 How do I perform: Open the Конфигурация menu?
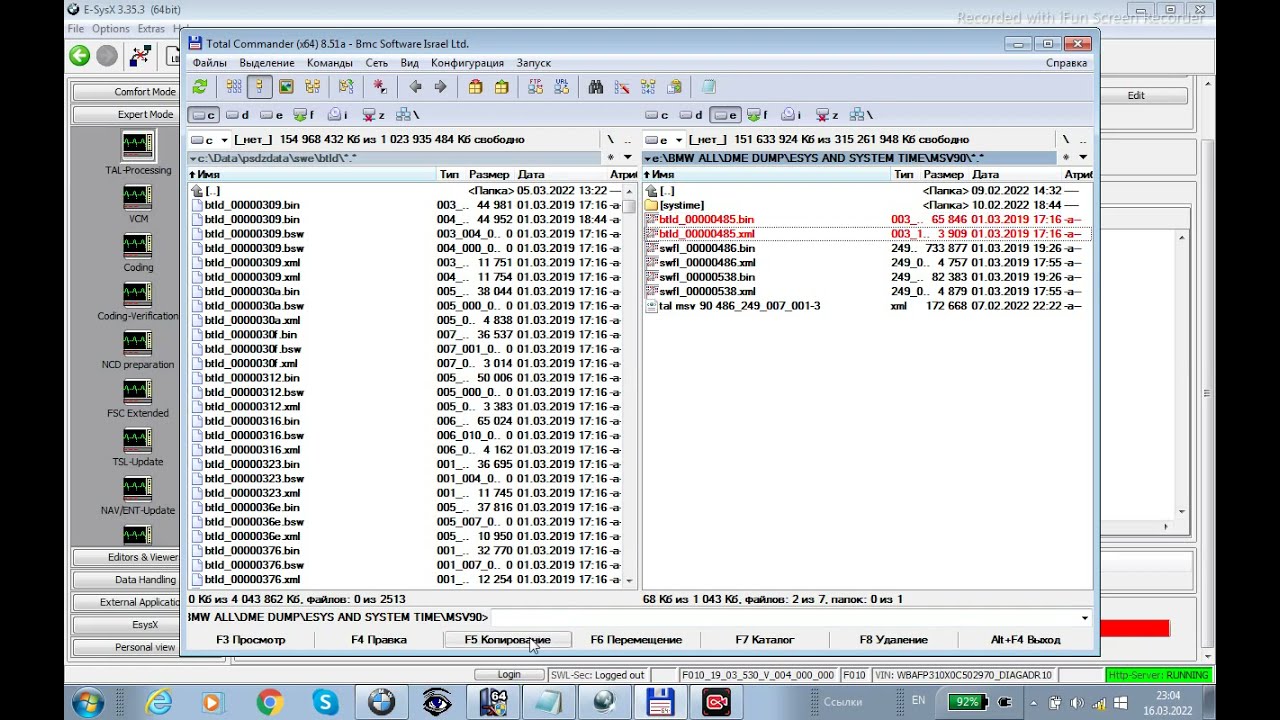click(467, 63)
